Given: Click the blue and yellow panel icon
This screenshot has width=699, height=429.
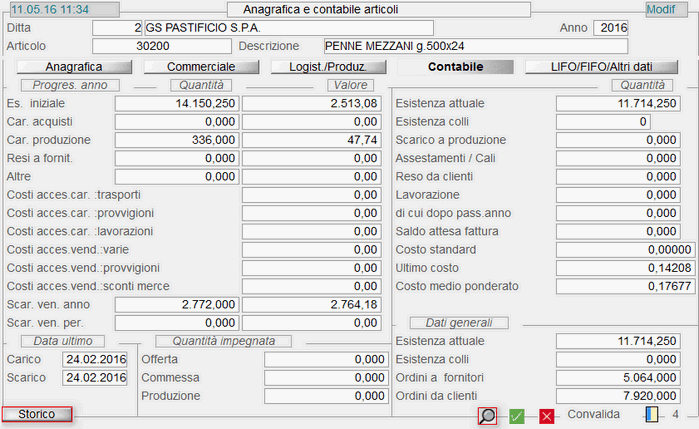Looking at the screenshot, I should tap(652, 415).
